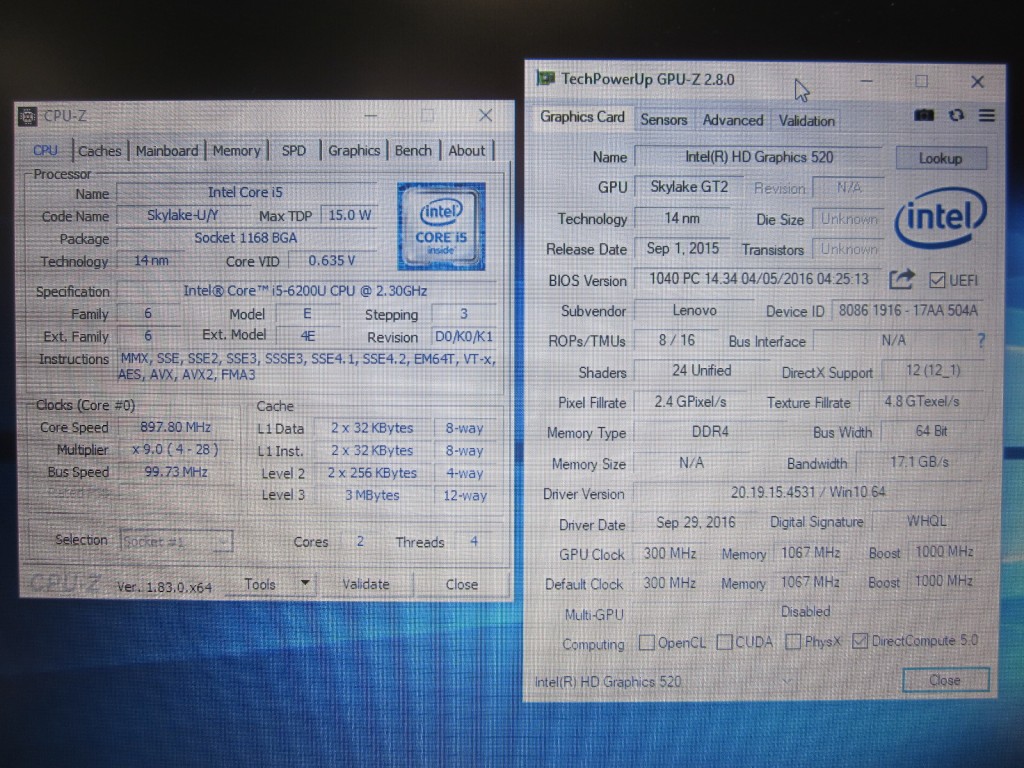Image resolution: width=1024 pixels, height=768 pixels.
Task: Close the GPU-Z window with X
Action: point(977,82)
